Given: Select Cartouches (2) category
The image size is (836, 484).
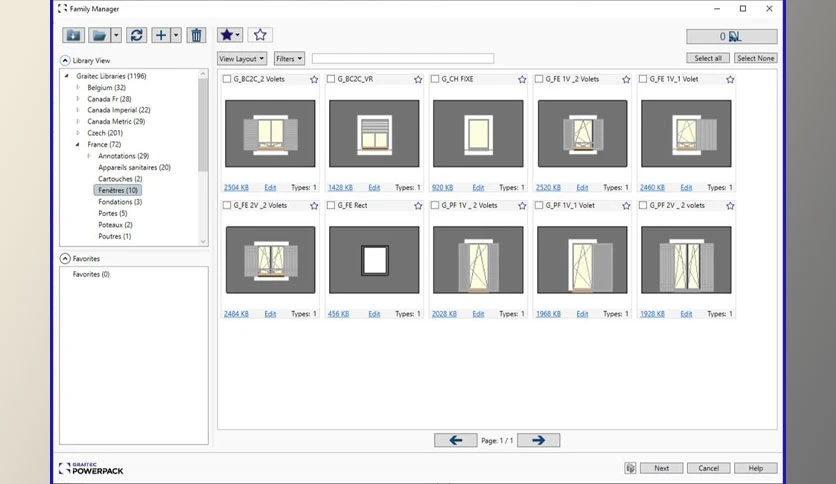Looking at the screenshot, I should 120,179.
